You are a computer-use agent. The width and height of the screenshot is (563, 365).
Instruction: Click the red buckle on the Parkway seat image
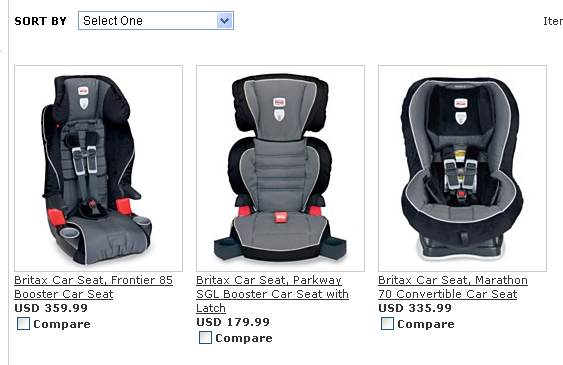tap(280, 217)
